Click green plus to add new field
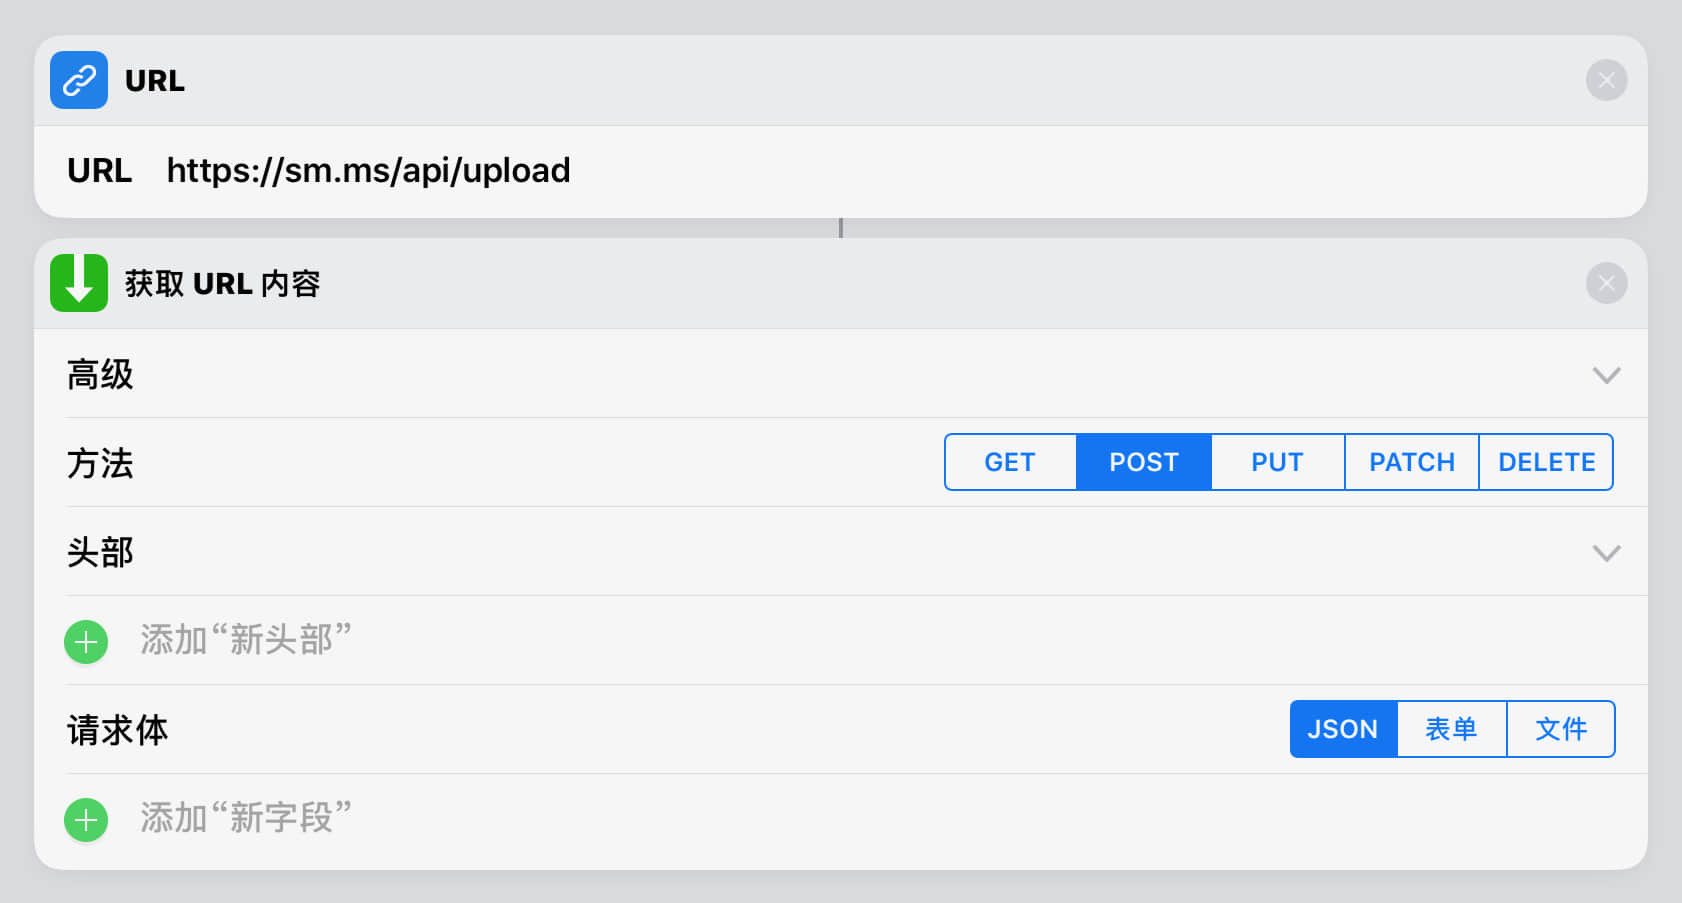1682x903 pixels. click(86, 819)
